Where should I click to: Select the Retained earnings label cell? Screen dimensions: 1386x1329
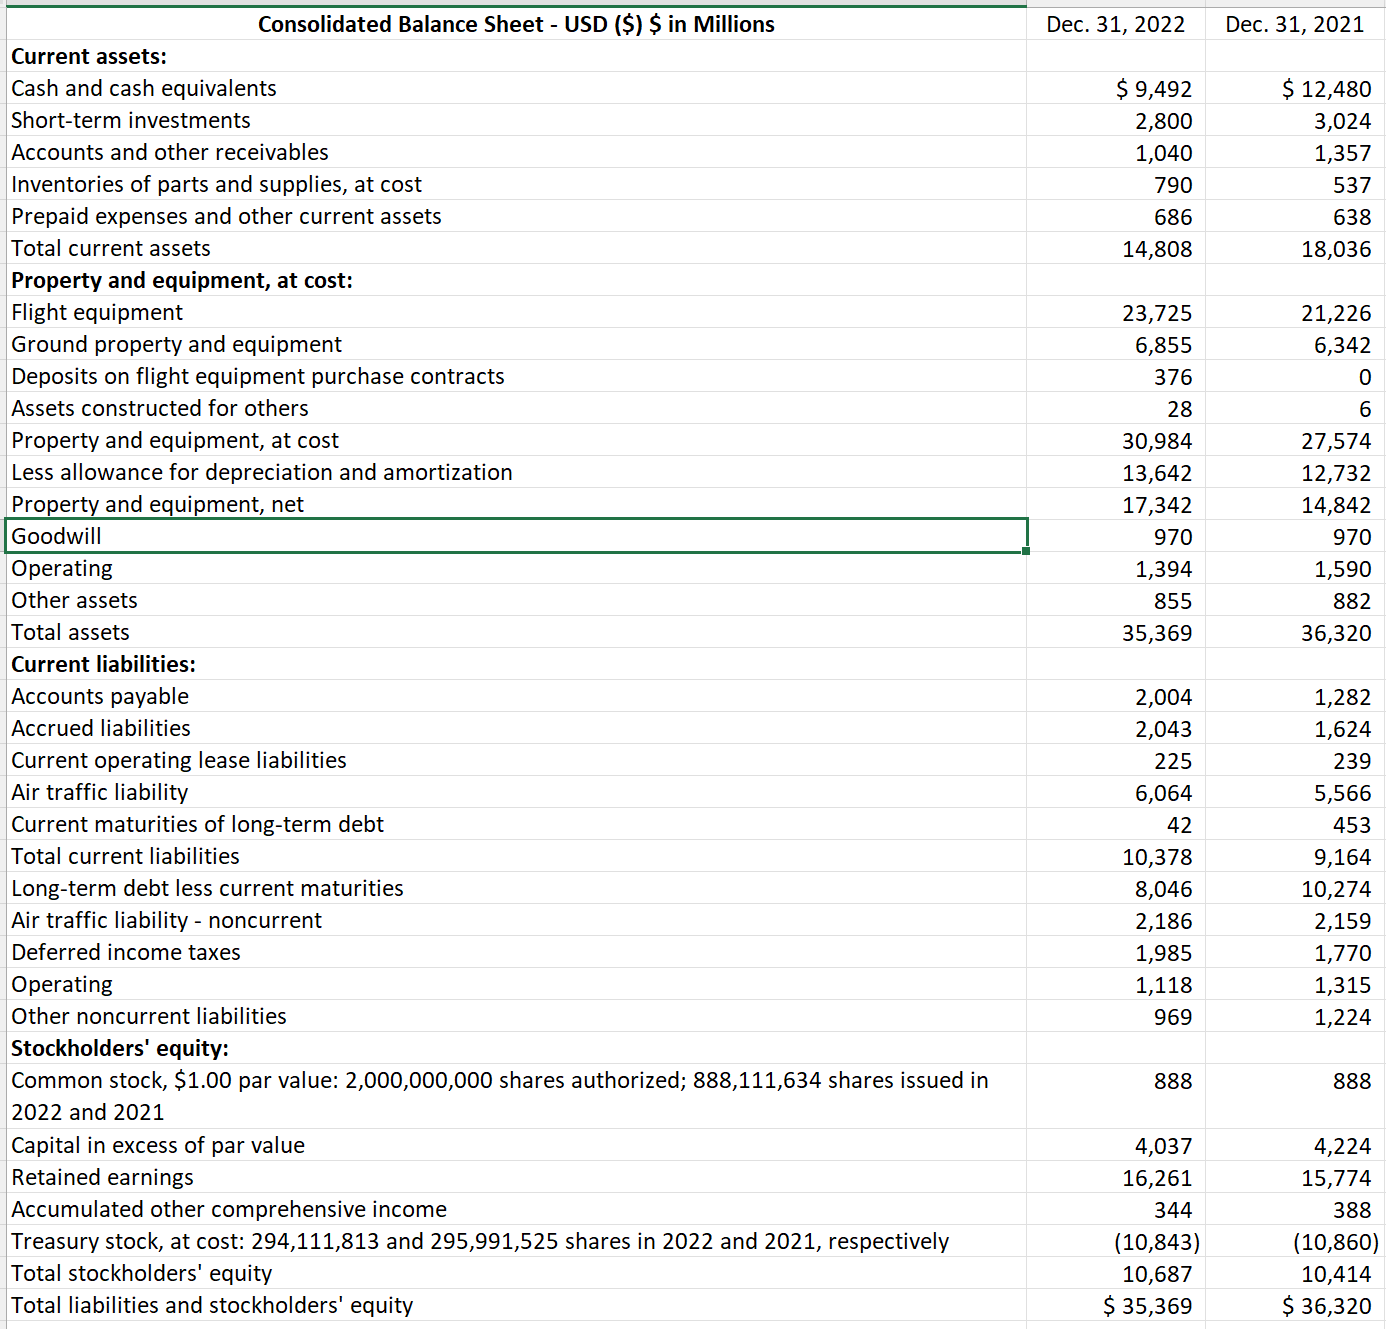[x=102, y=1177]
